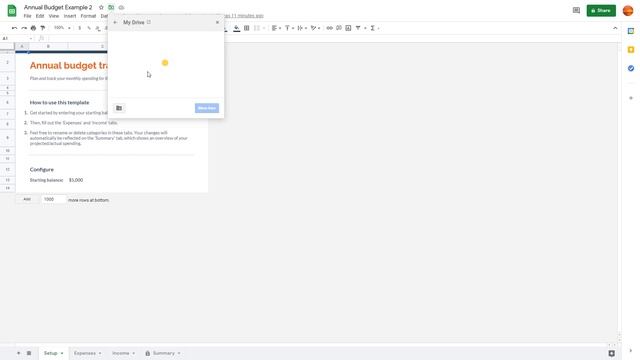The height and width of the screenshot is (360, 640).
Task: Collapse the toolbar with the up chevron
Action: coord(615,28)
